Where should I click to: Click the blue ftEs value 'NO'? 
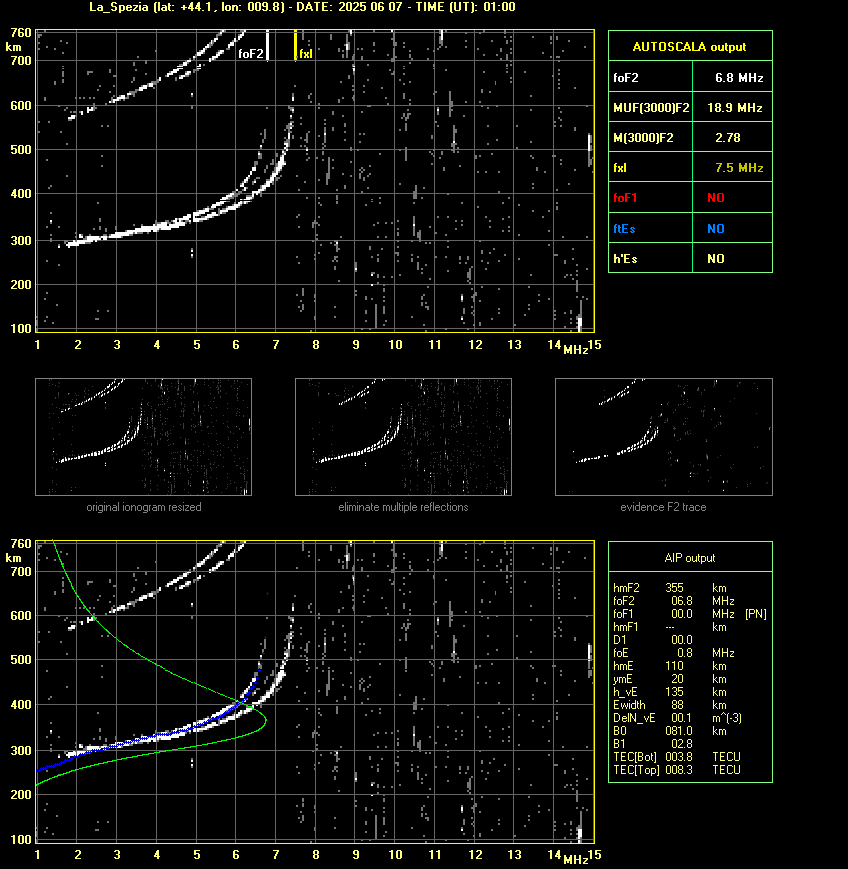[716, 228]
